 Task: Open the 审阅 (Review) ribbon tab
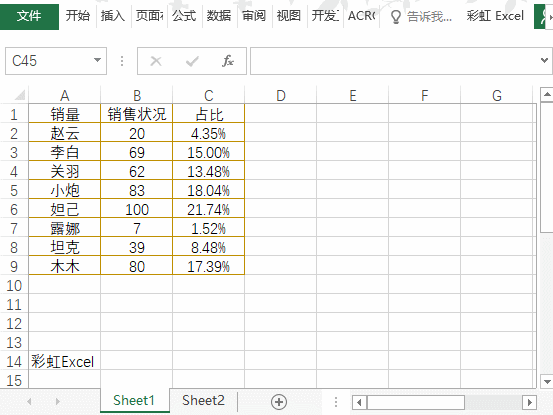click(254, 16)
